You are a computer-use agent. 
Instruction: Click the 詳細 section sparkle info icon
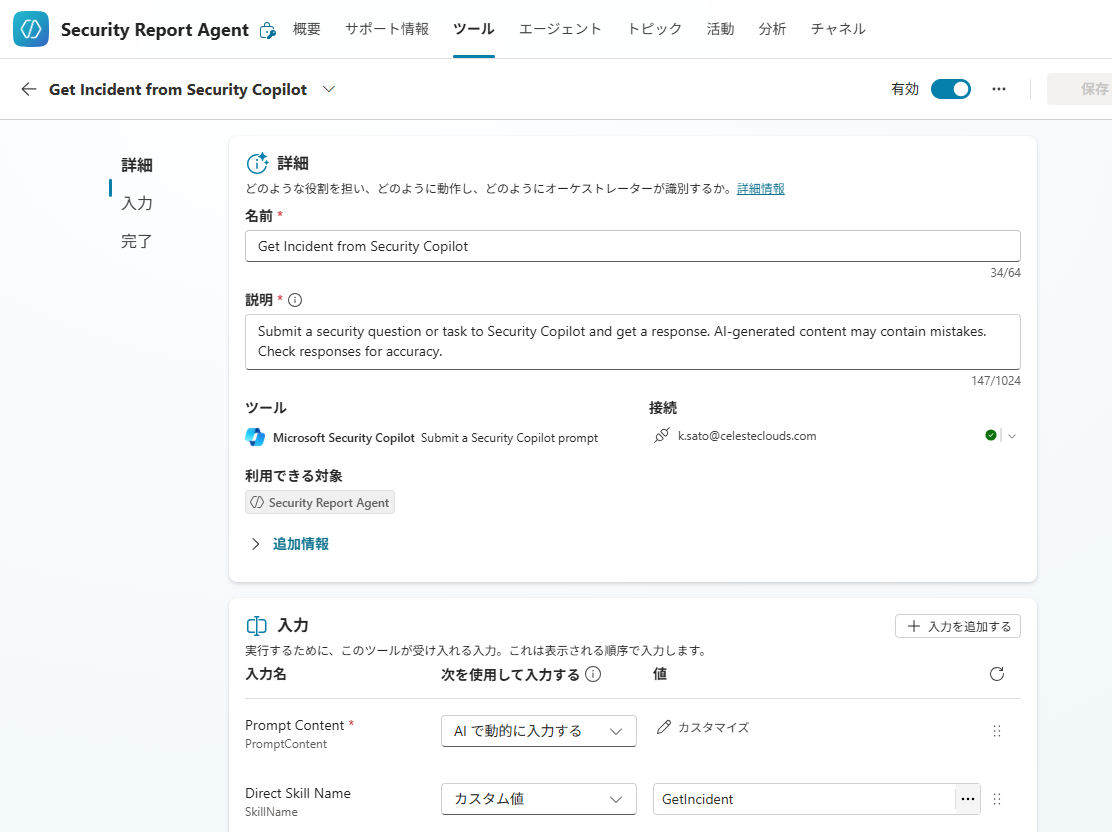click(x=257, y=163)
